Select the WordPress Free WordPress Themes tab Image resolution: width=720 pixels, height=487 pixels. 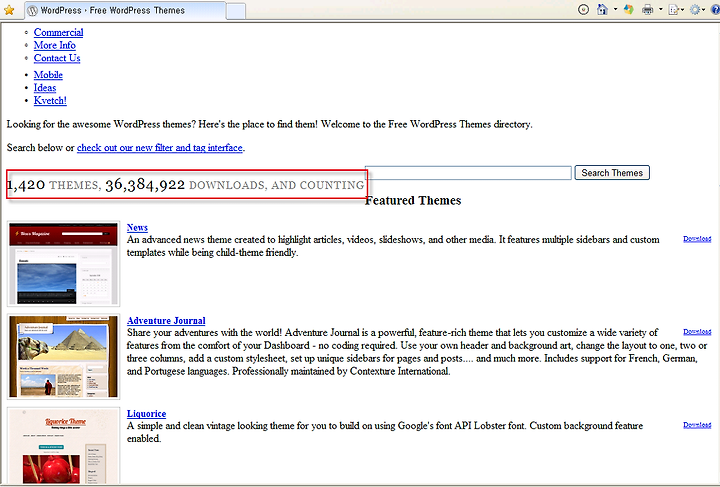click(x=125, y=10)
